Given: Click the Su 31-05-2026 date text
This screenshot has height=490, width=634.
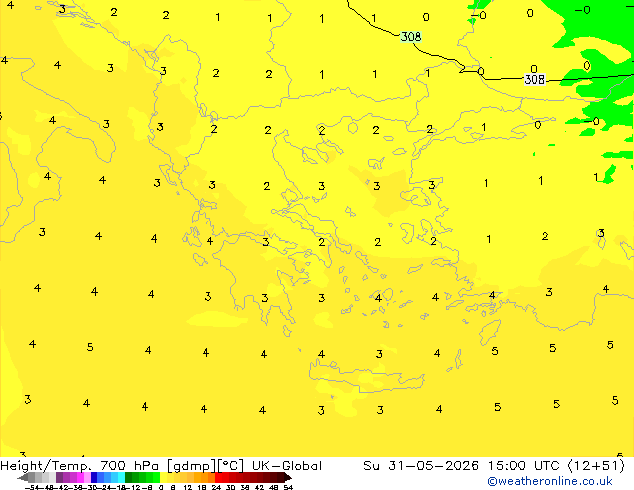Looking at the screenshot, I should click(421, 466).
